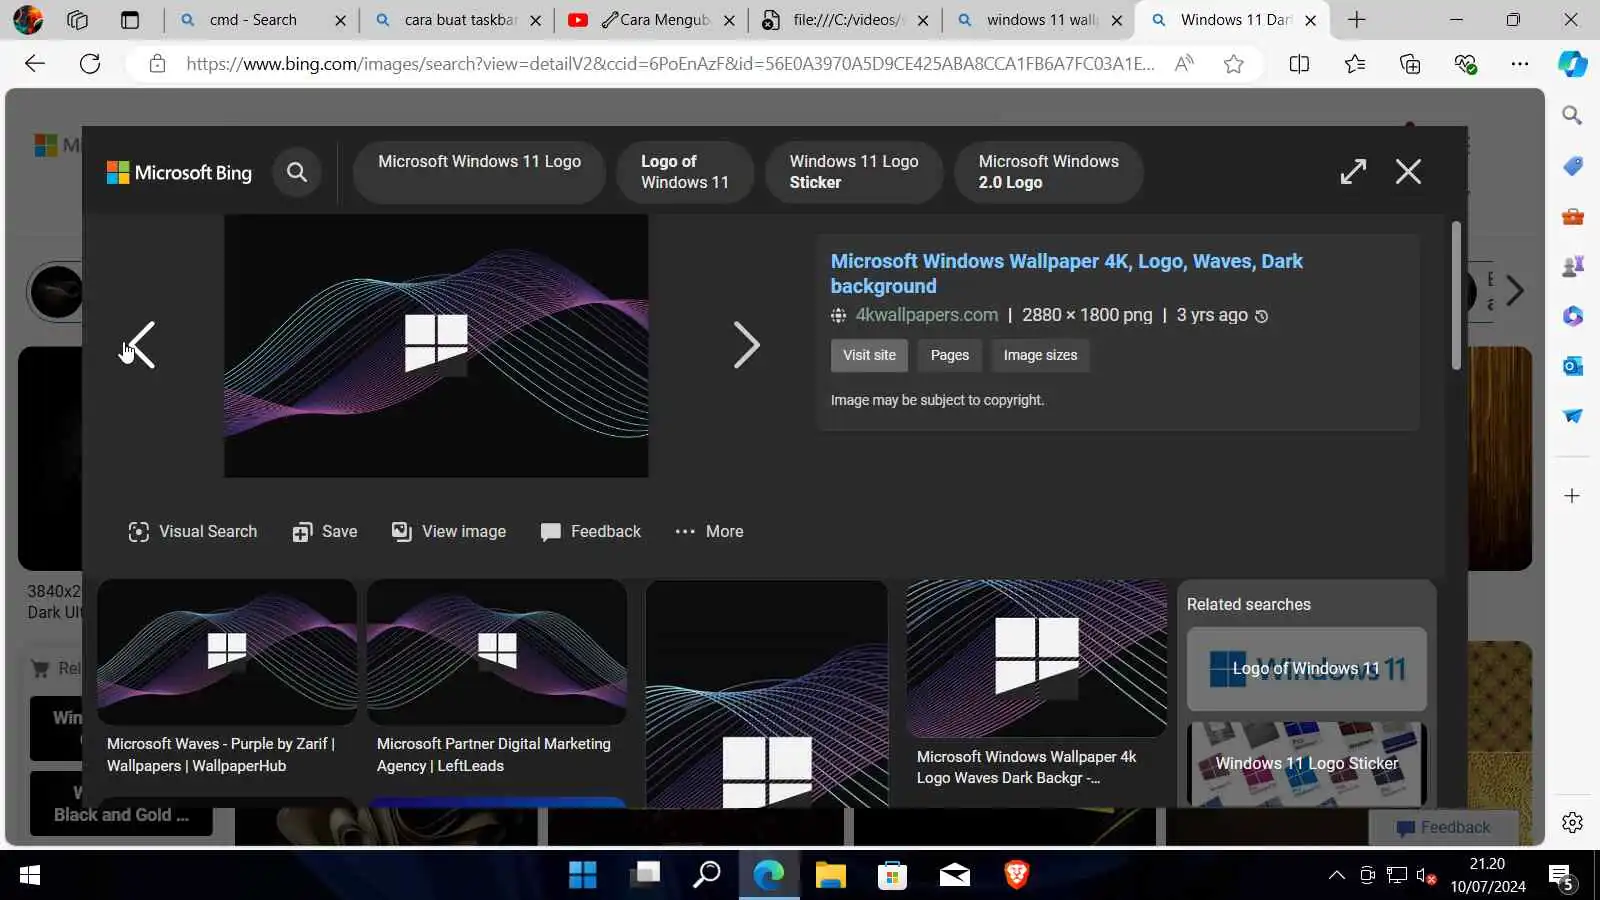Close the Bing image detail viewer
Screen dimensions: 1600x900
1408,172
